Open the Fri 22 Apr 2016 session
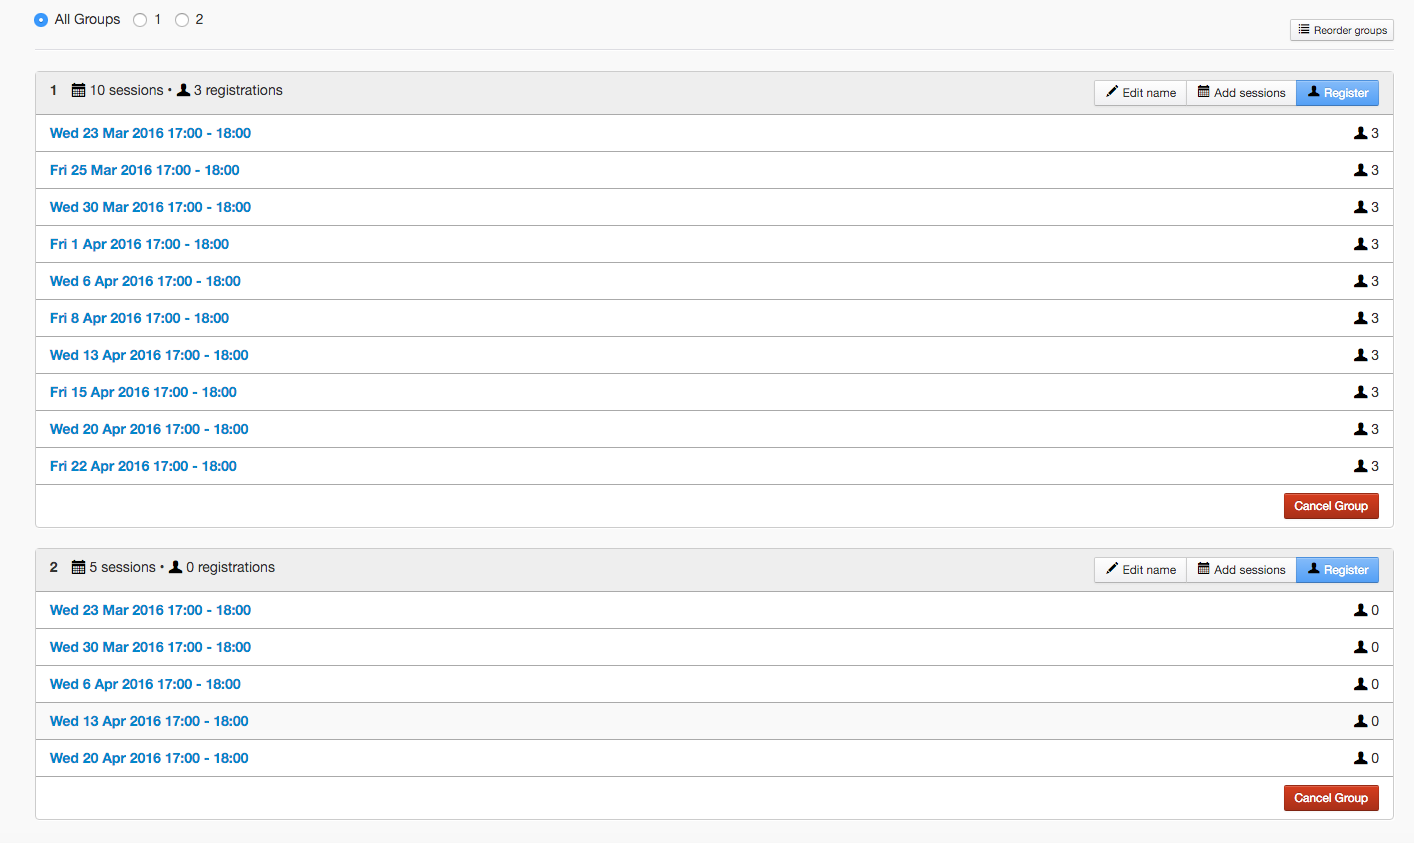 point(143,466)
